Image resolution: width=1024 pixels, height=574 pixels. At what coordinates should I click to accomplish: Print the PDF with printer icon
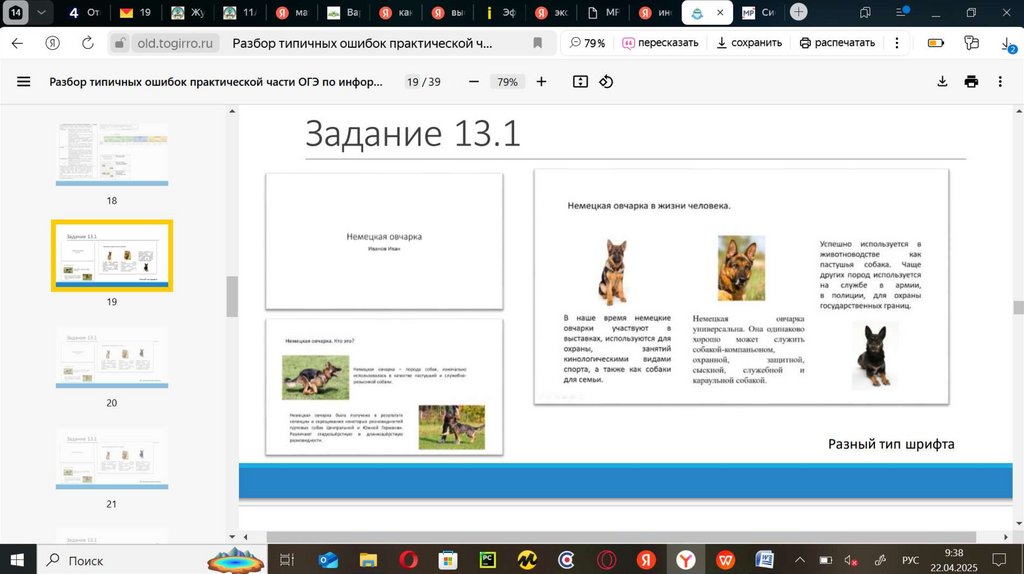(x=971, y=82)
